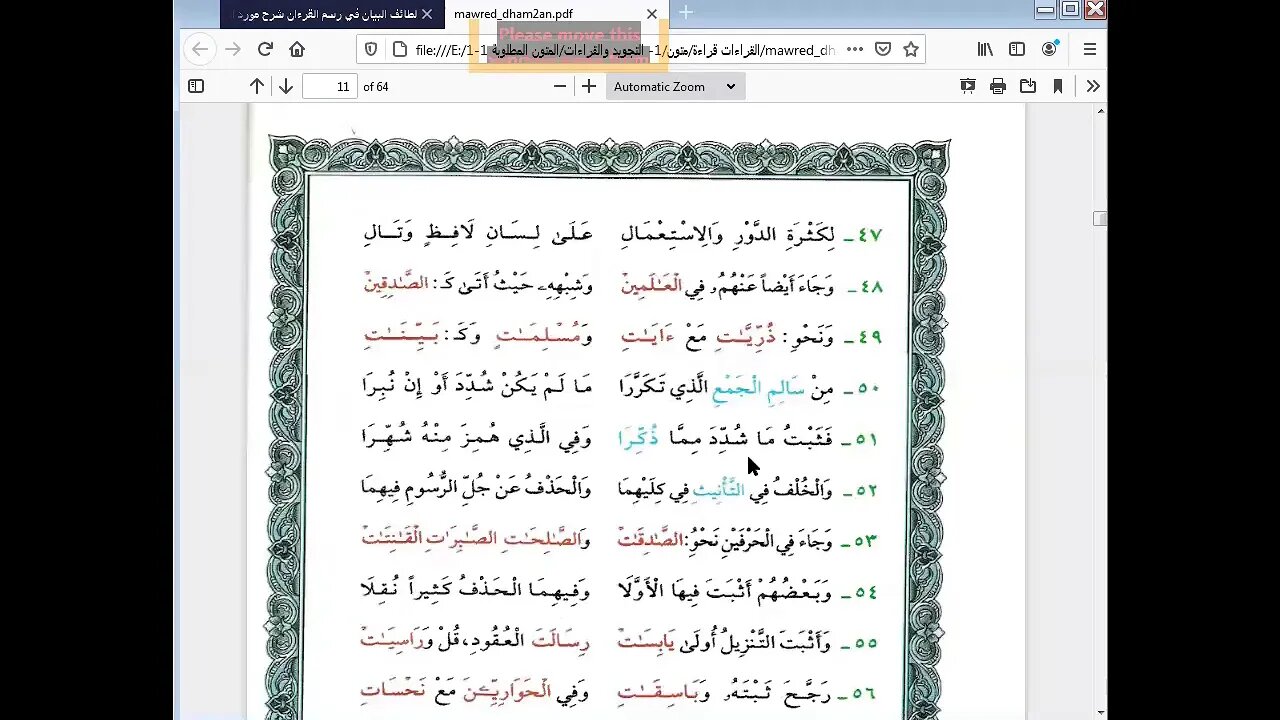The height and width of the screenshot is (720, 1280).
Task: Open tracking protection shield info
Action: (x=371, y=49)
